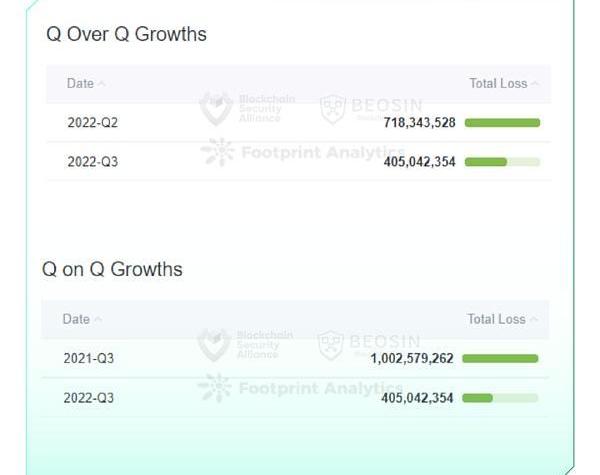Click Beosin logo icon in Q on Q table
600x475 pixels.
tap(330, 345)
